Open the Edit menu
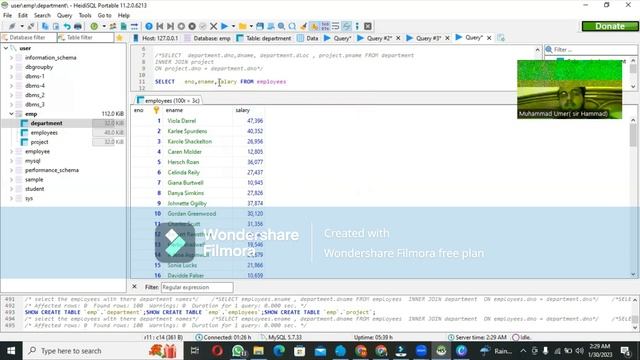640x360 pixels. [23, 15]
